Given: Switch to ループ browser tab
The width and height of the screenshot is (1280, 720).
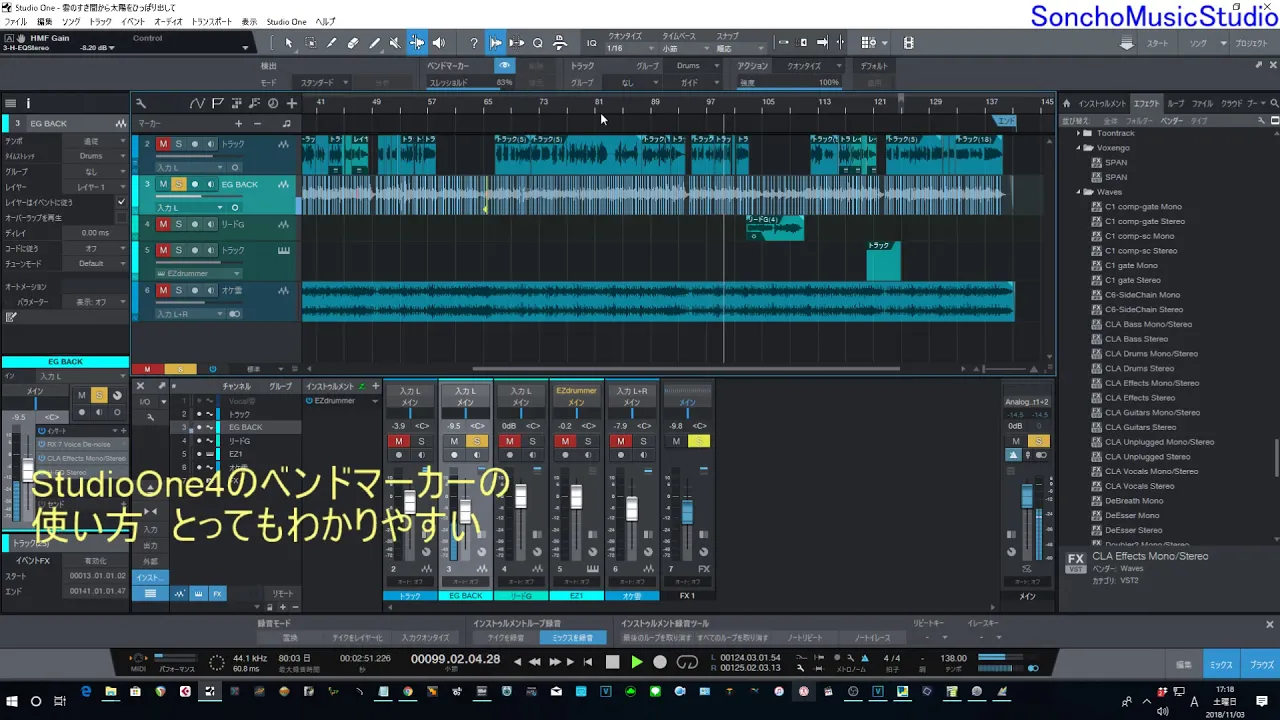Looking at the screenshot, I should [1176, 103].
